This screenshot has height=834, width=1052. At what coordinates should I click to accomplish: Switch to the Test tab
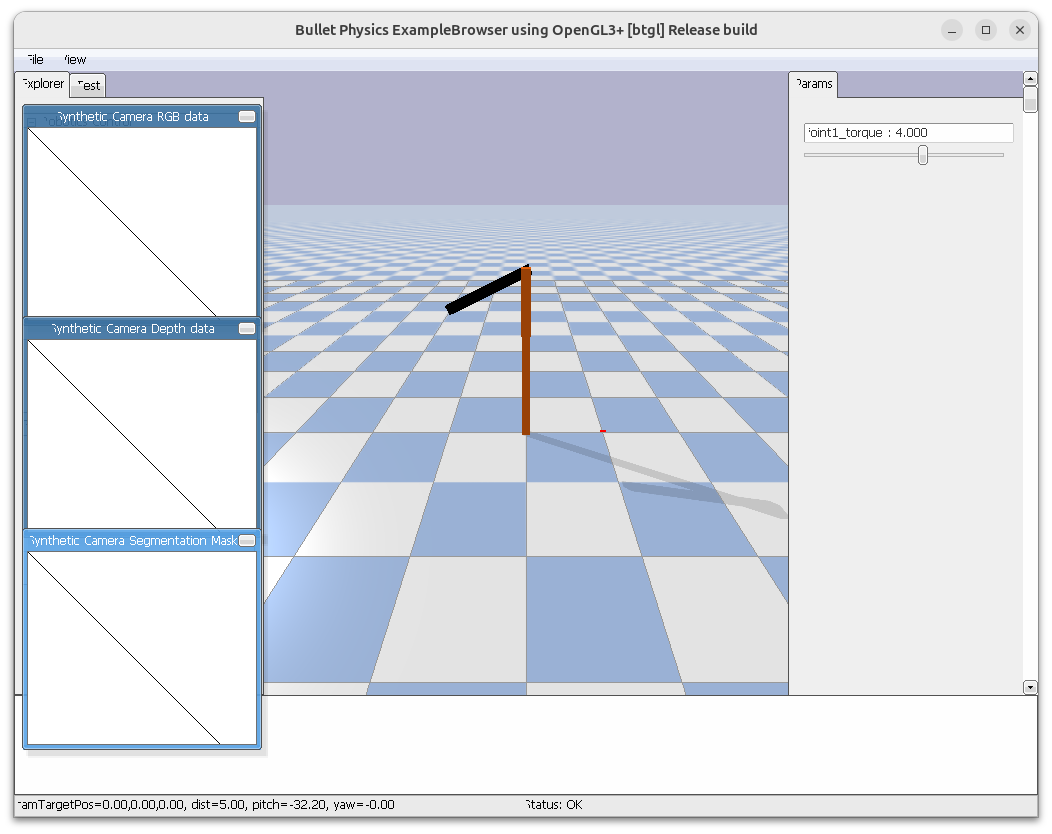pyautogui.click(x=89, y=85)
